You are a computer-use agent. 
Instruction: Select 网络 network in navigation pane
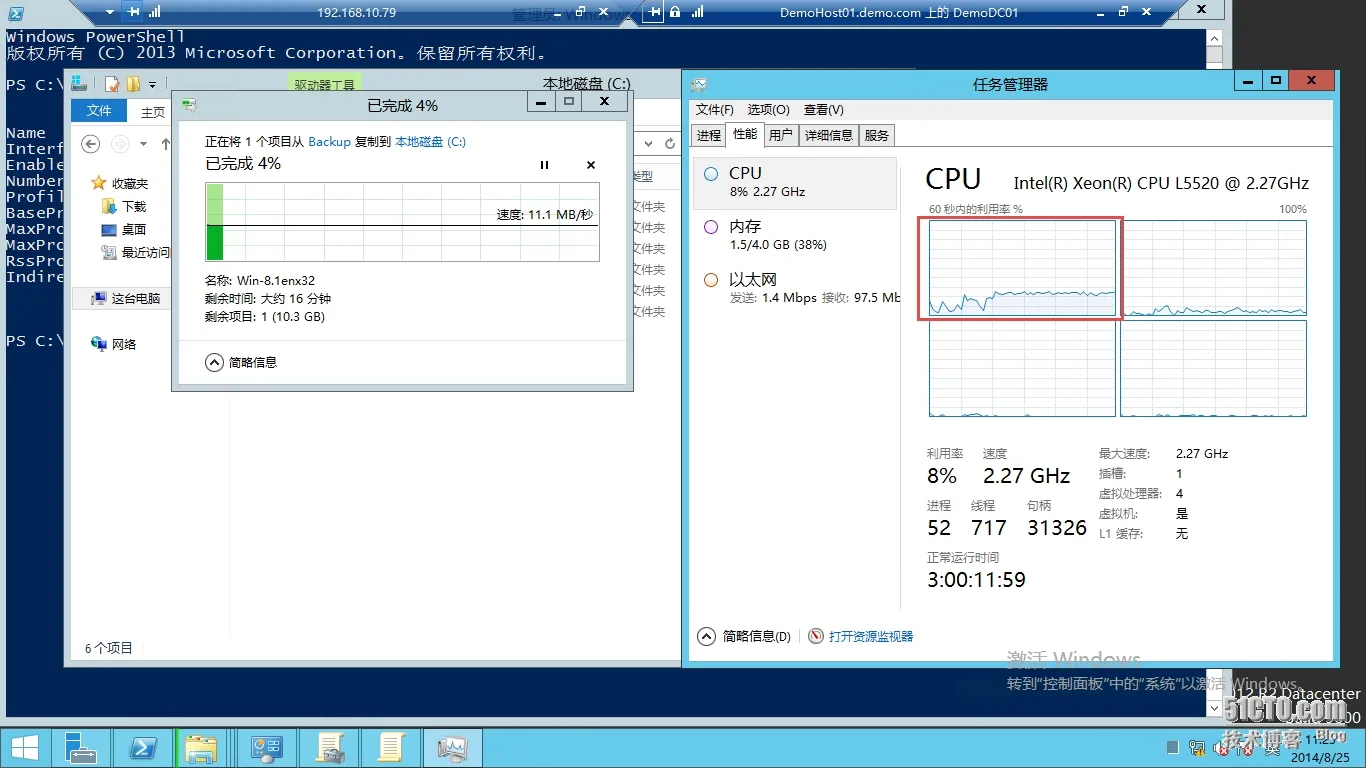114,344
